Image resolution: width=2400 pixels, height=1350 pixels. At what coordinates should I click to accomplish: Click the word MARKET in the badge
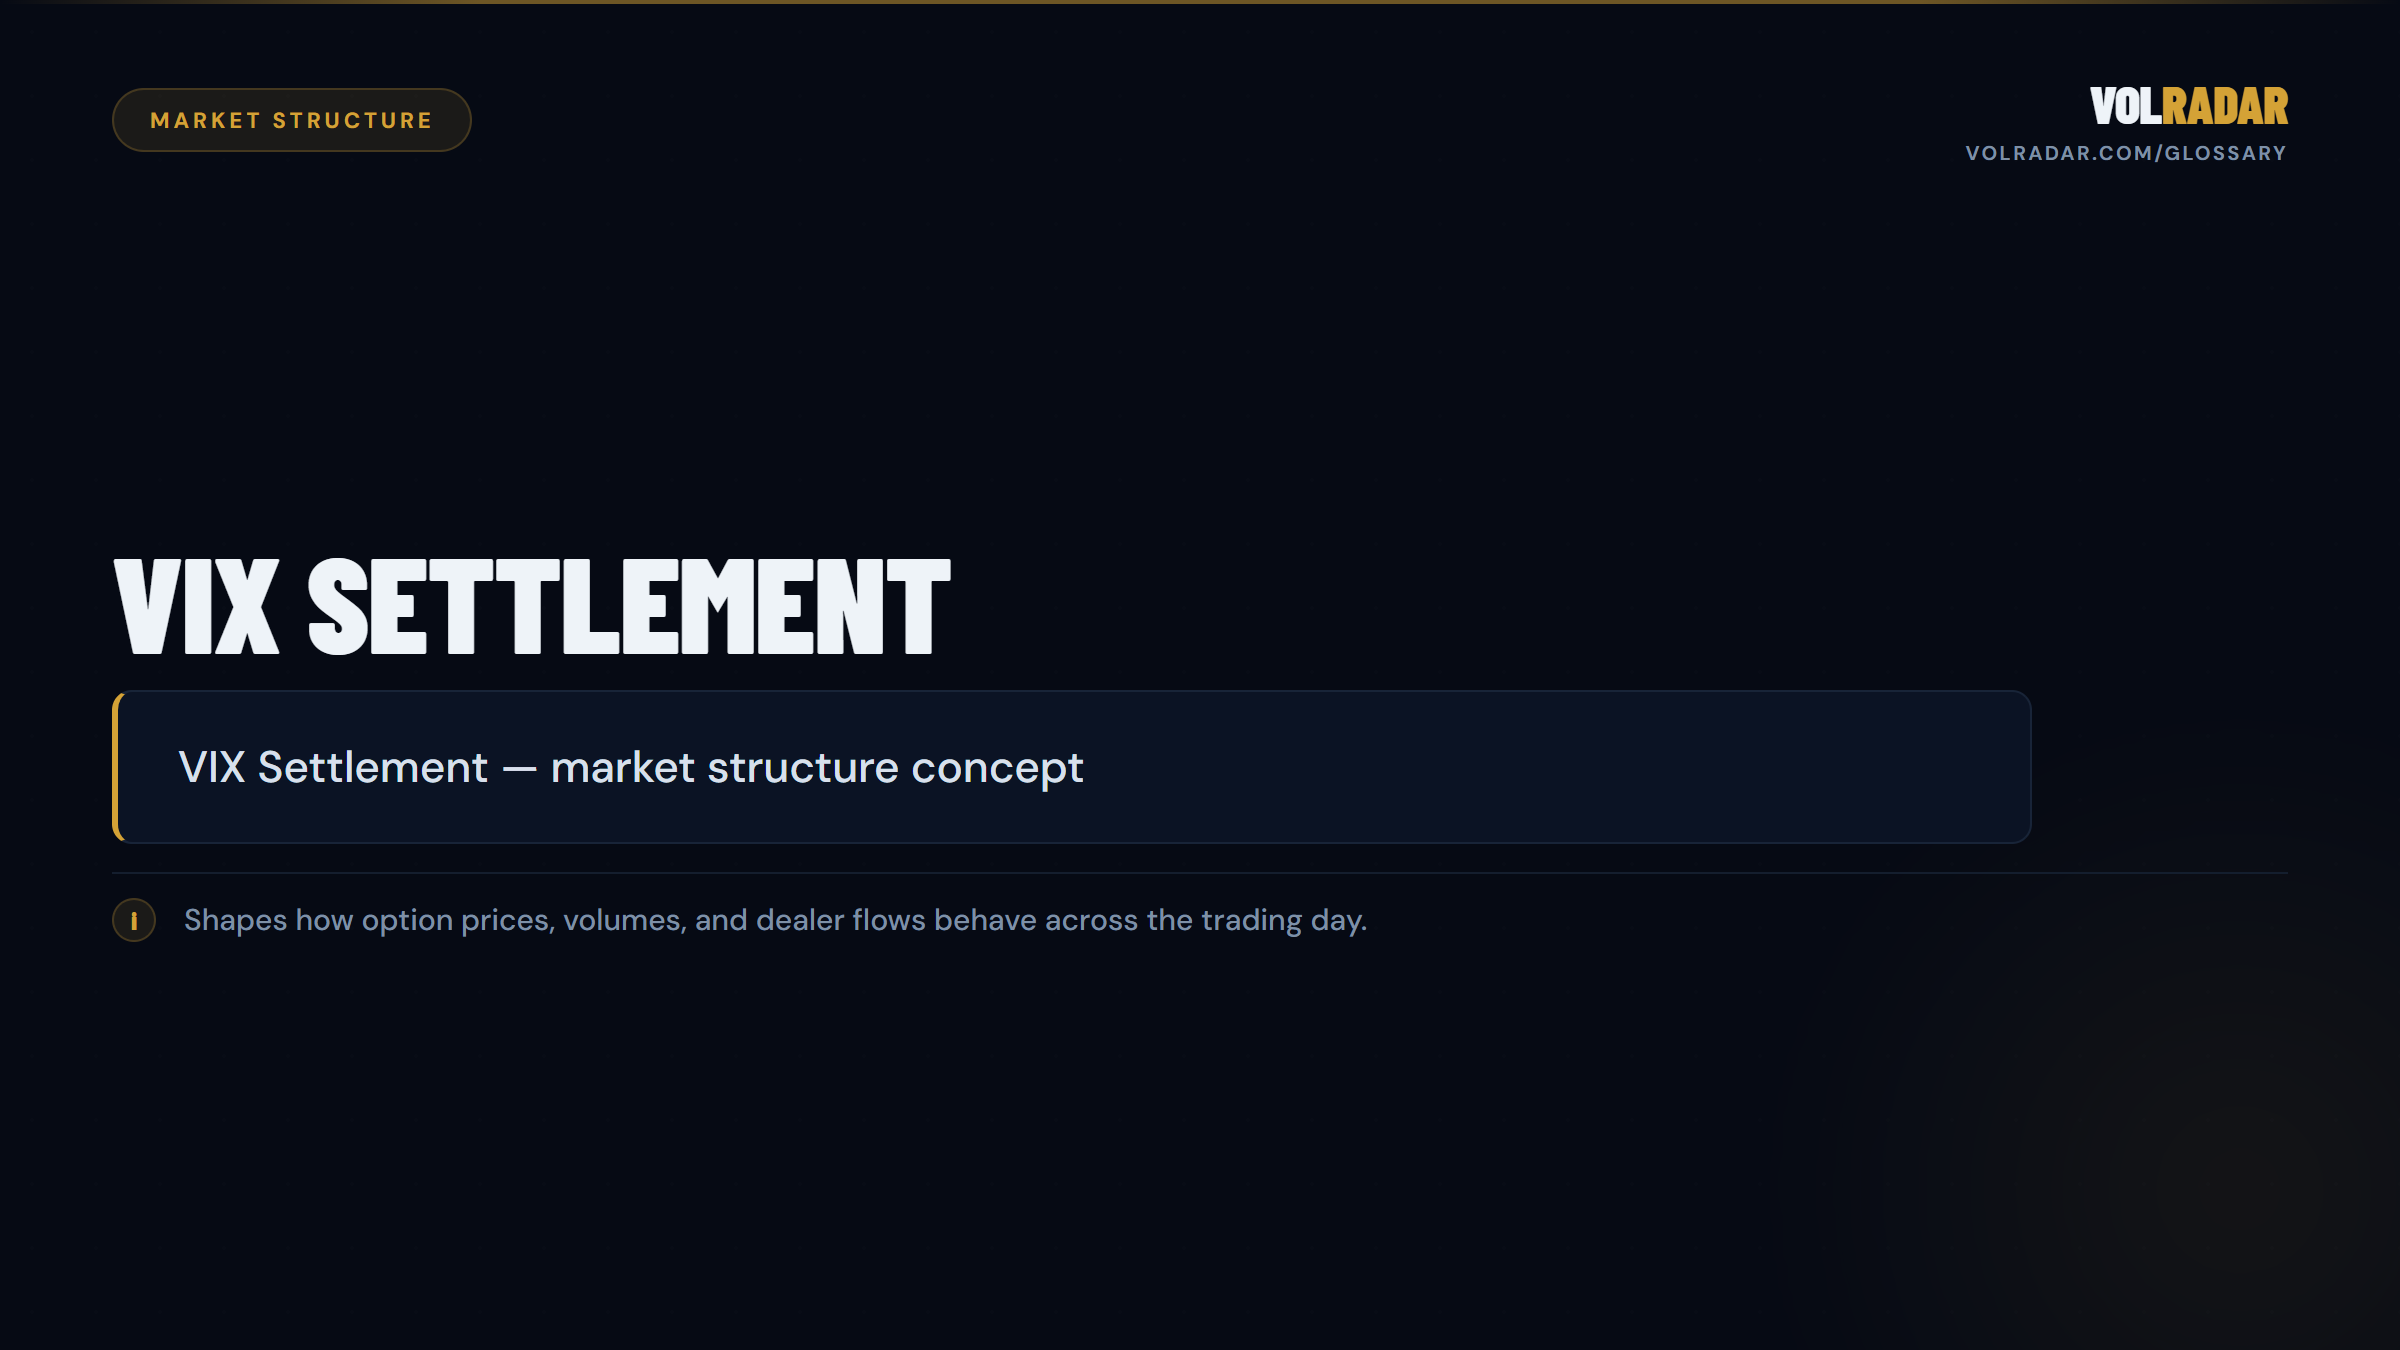[205, 120]
